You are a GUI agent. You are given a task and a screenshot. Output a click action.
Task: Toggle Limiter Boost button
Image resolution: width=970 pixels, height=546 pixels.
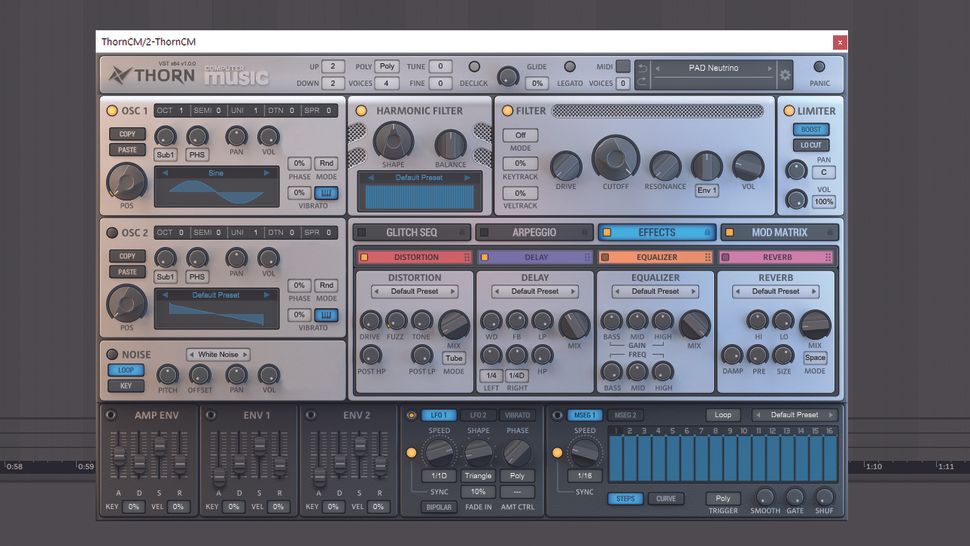[811, 130]
